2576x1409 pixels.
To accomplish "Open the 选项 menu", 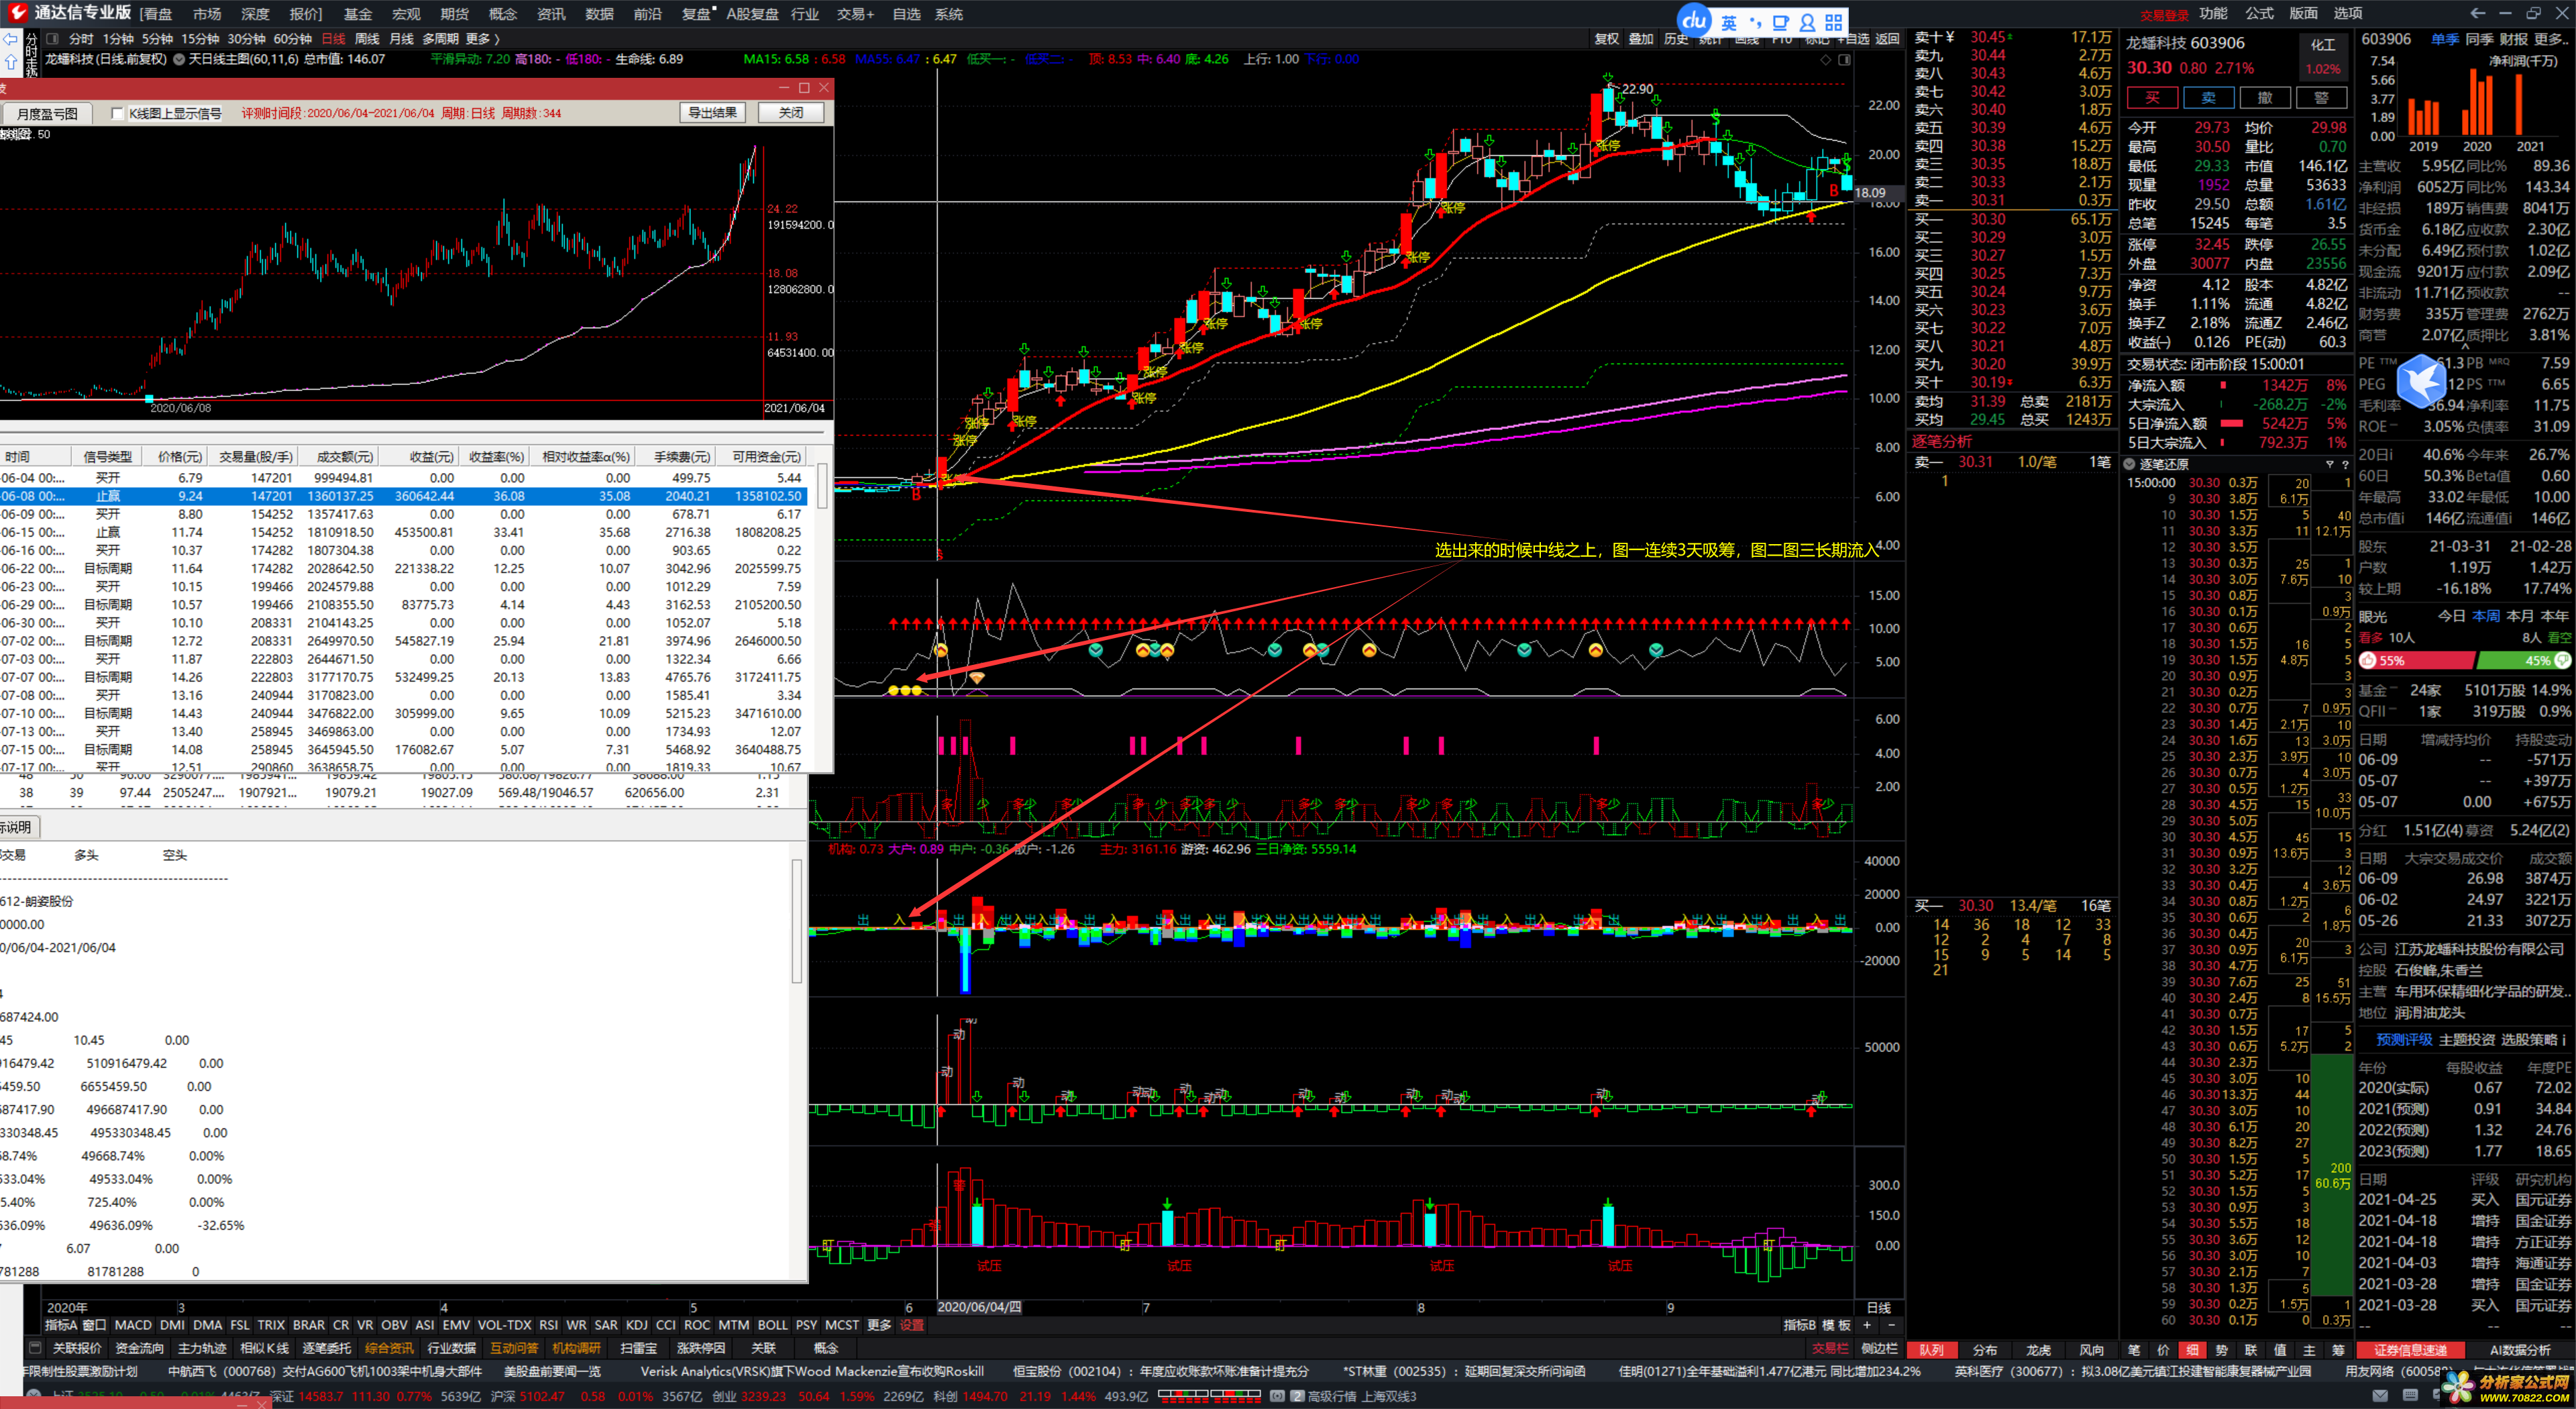I will [2348, 13].
